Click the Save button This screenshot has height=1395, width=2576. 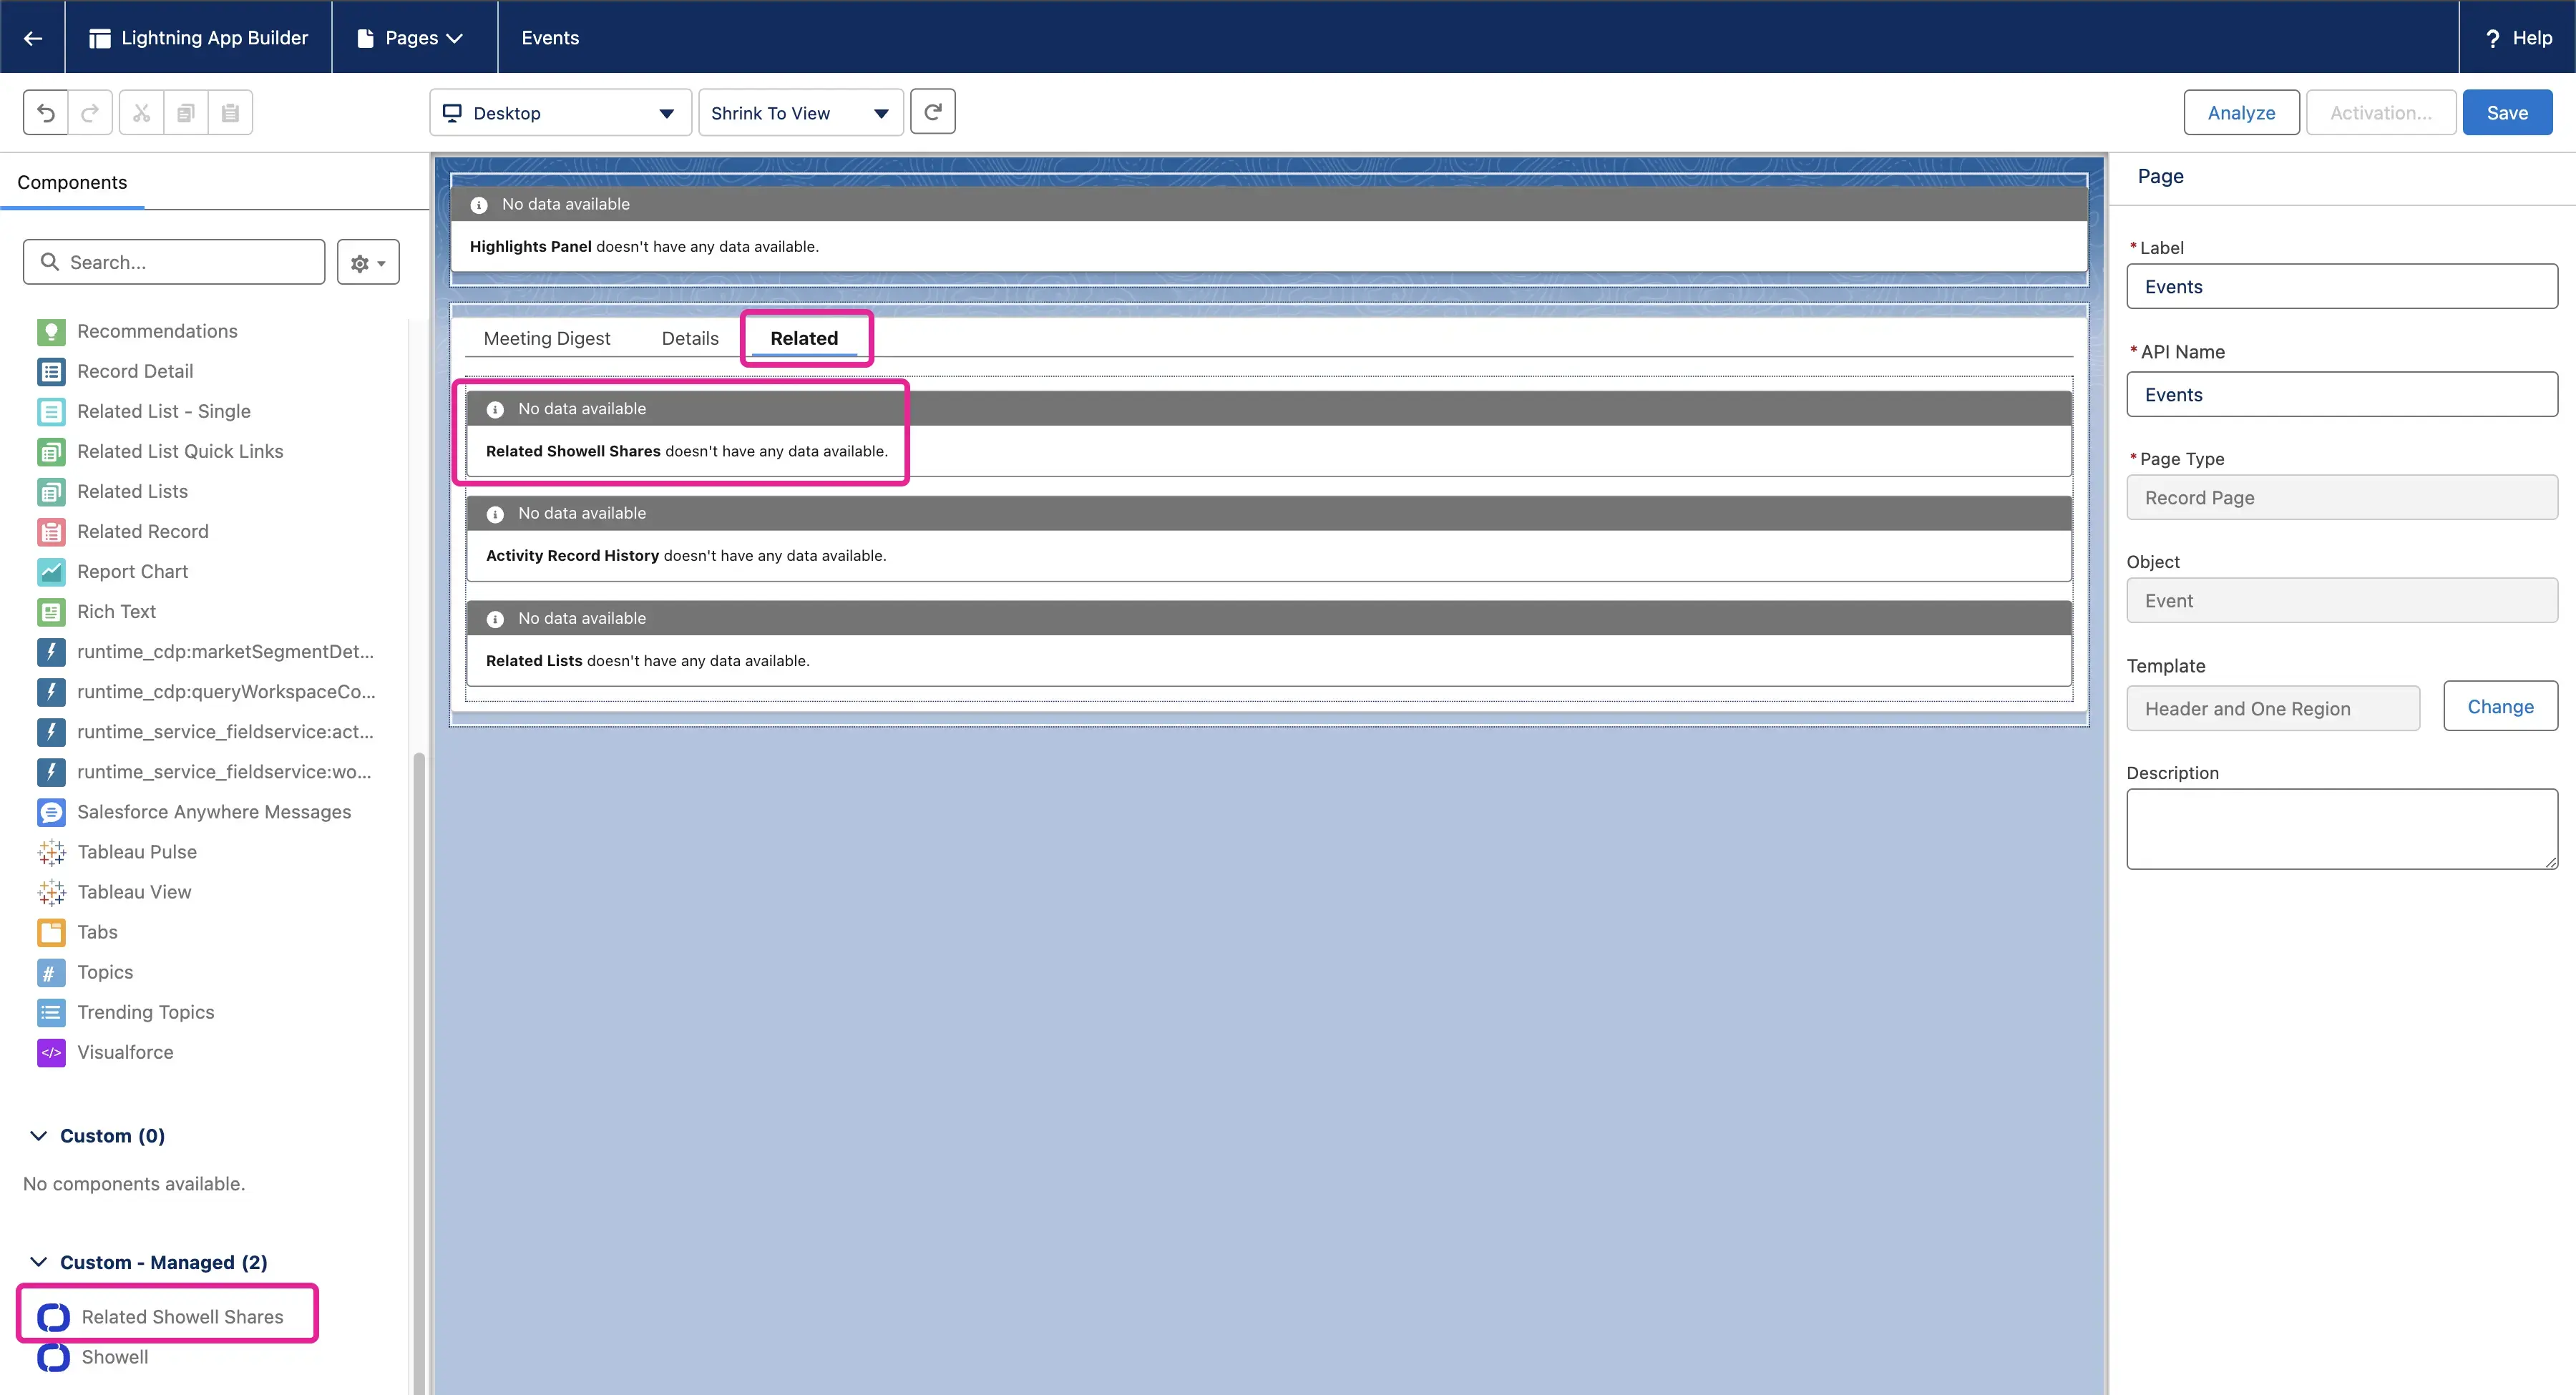(2507, 112)
